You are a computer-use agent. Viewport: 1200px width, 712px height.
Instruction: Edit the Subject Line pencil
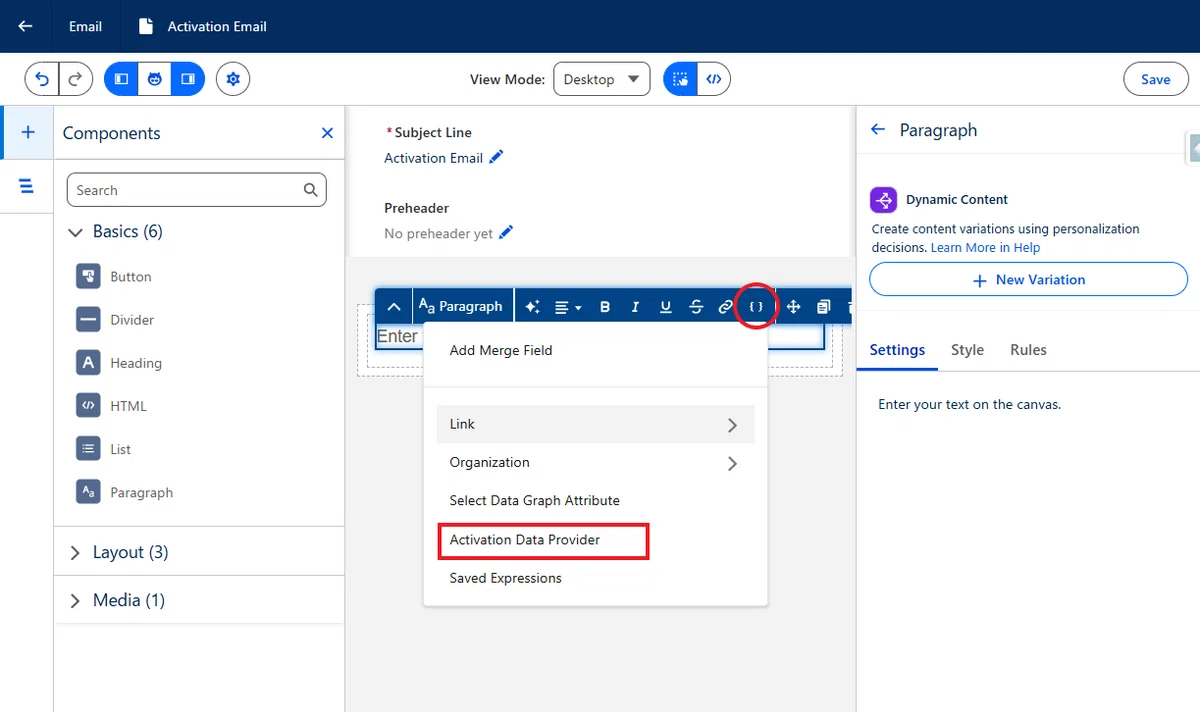(x=497, y=157)
